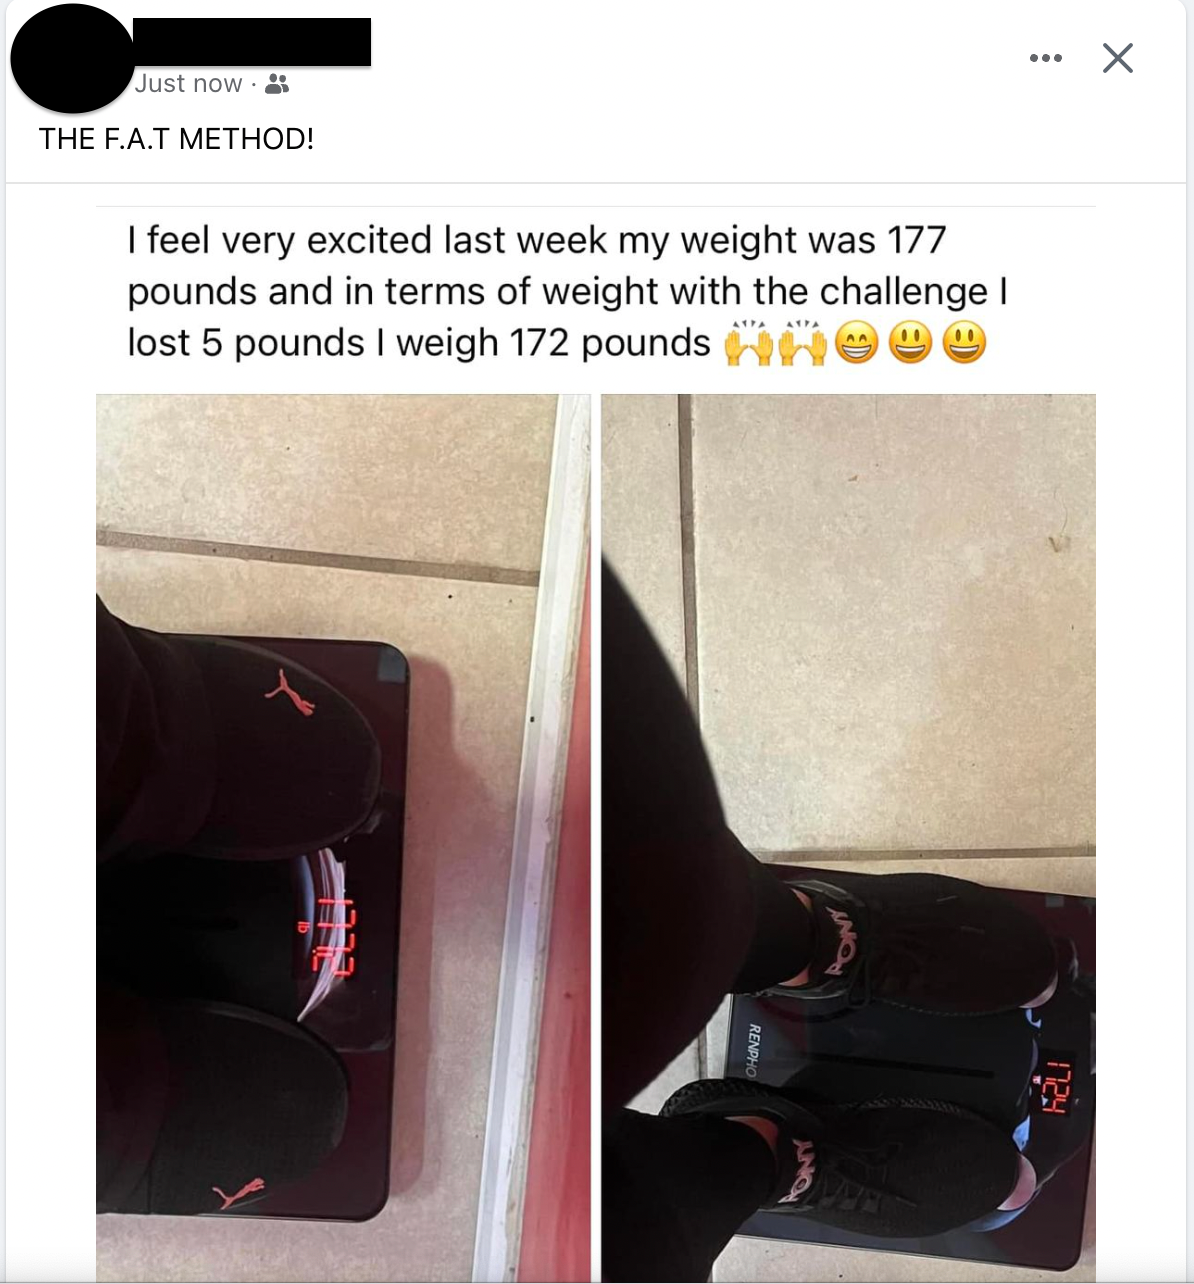
Task: Click the first raised hands emoji
Action: [748, 343]
